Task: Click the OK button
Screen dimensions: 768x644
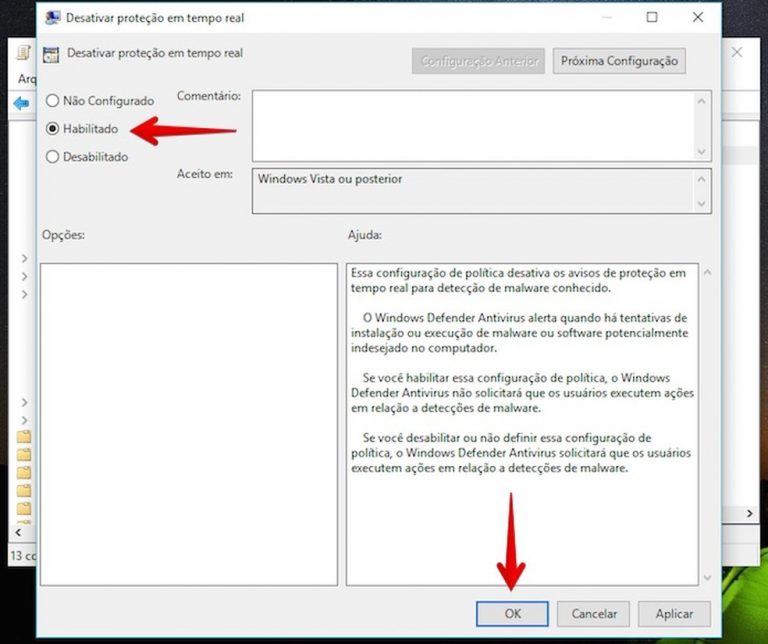Action: [x=512, y=614]
